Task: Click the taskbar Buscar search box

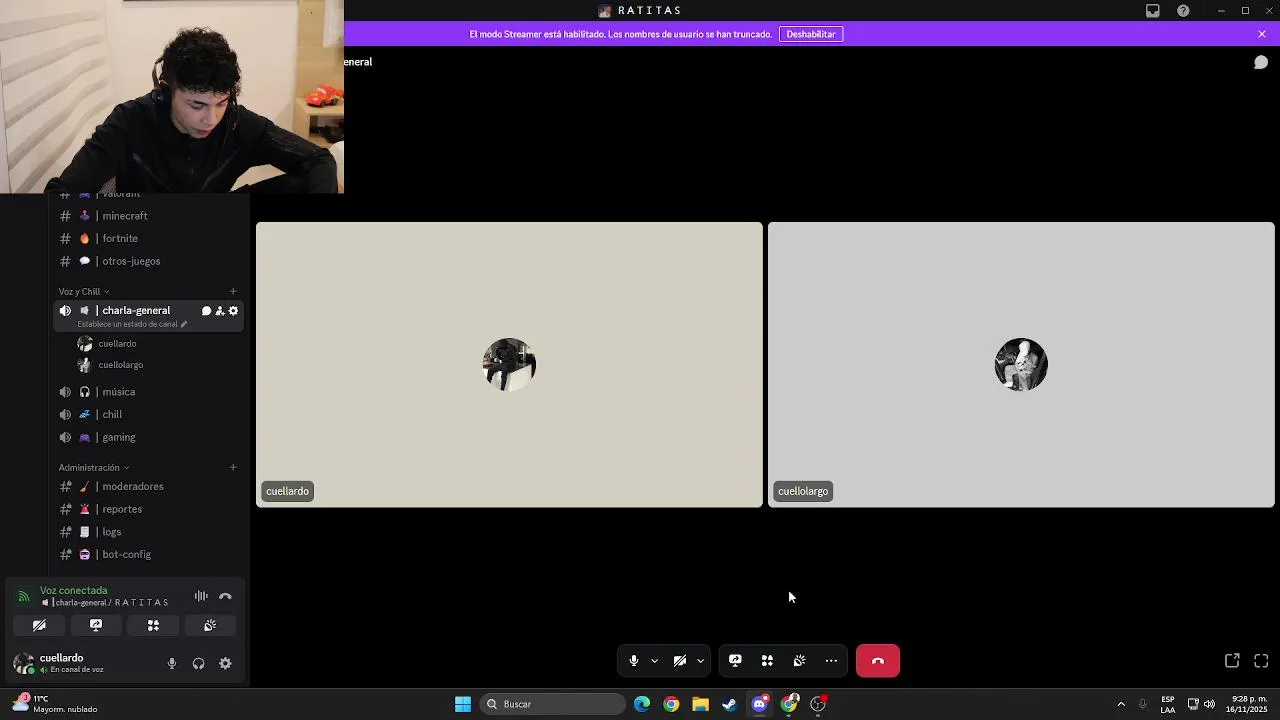Action: point(552,704)
